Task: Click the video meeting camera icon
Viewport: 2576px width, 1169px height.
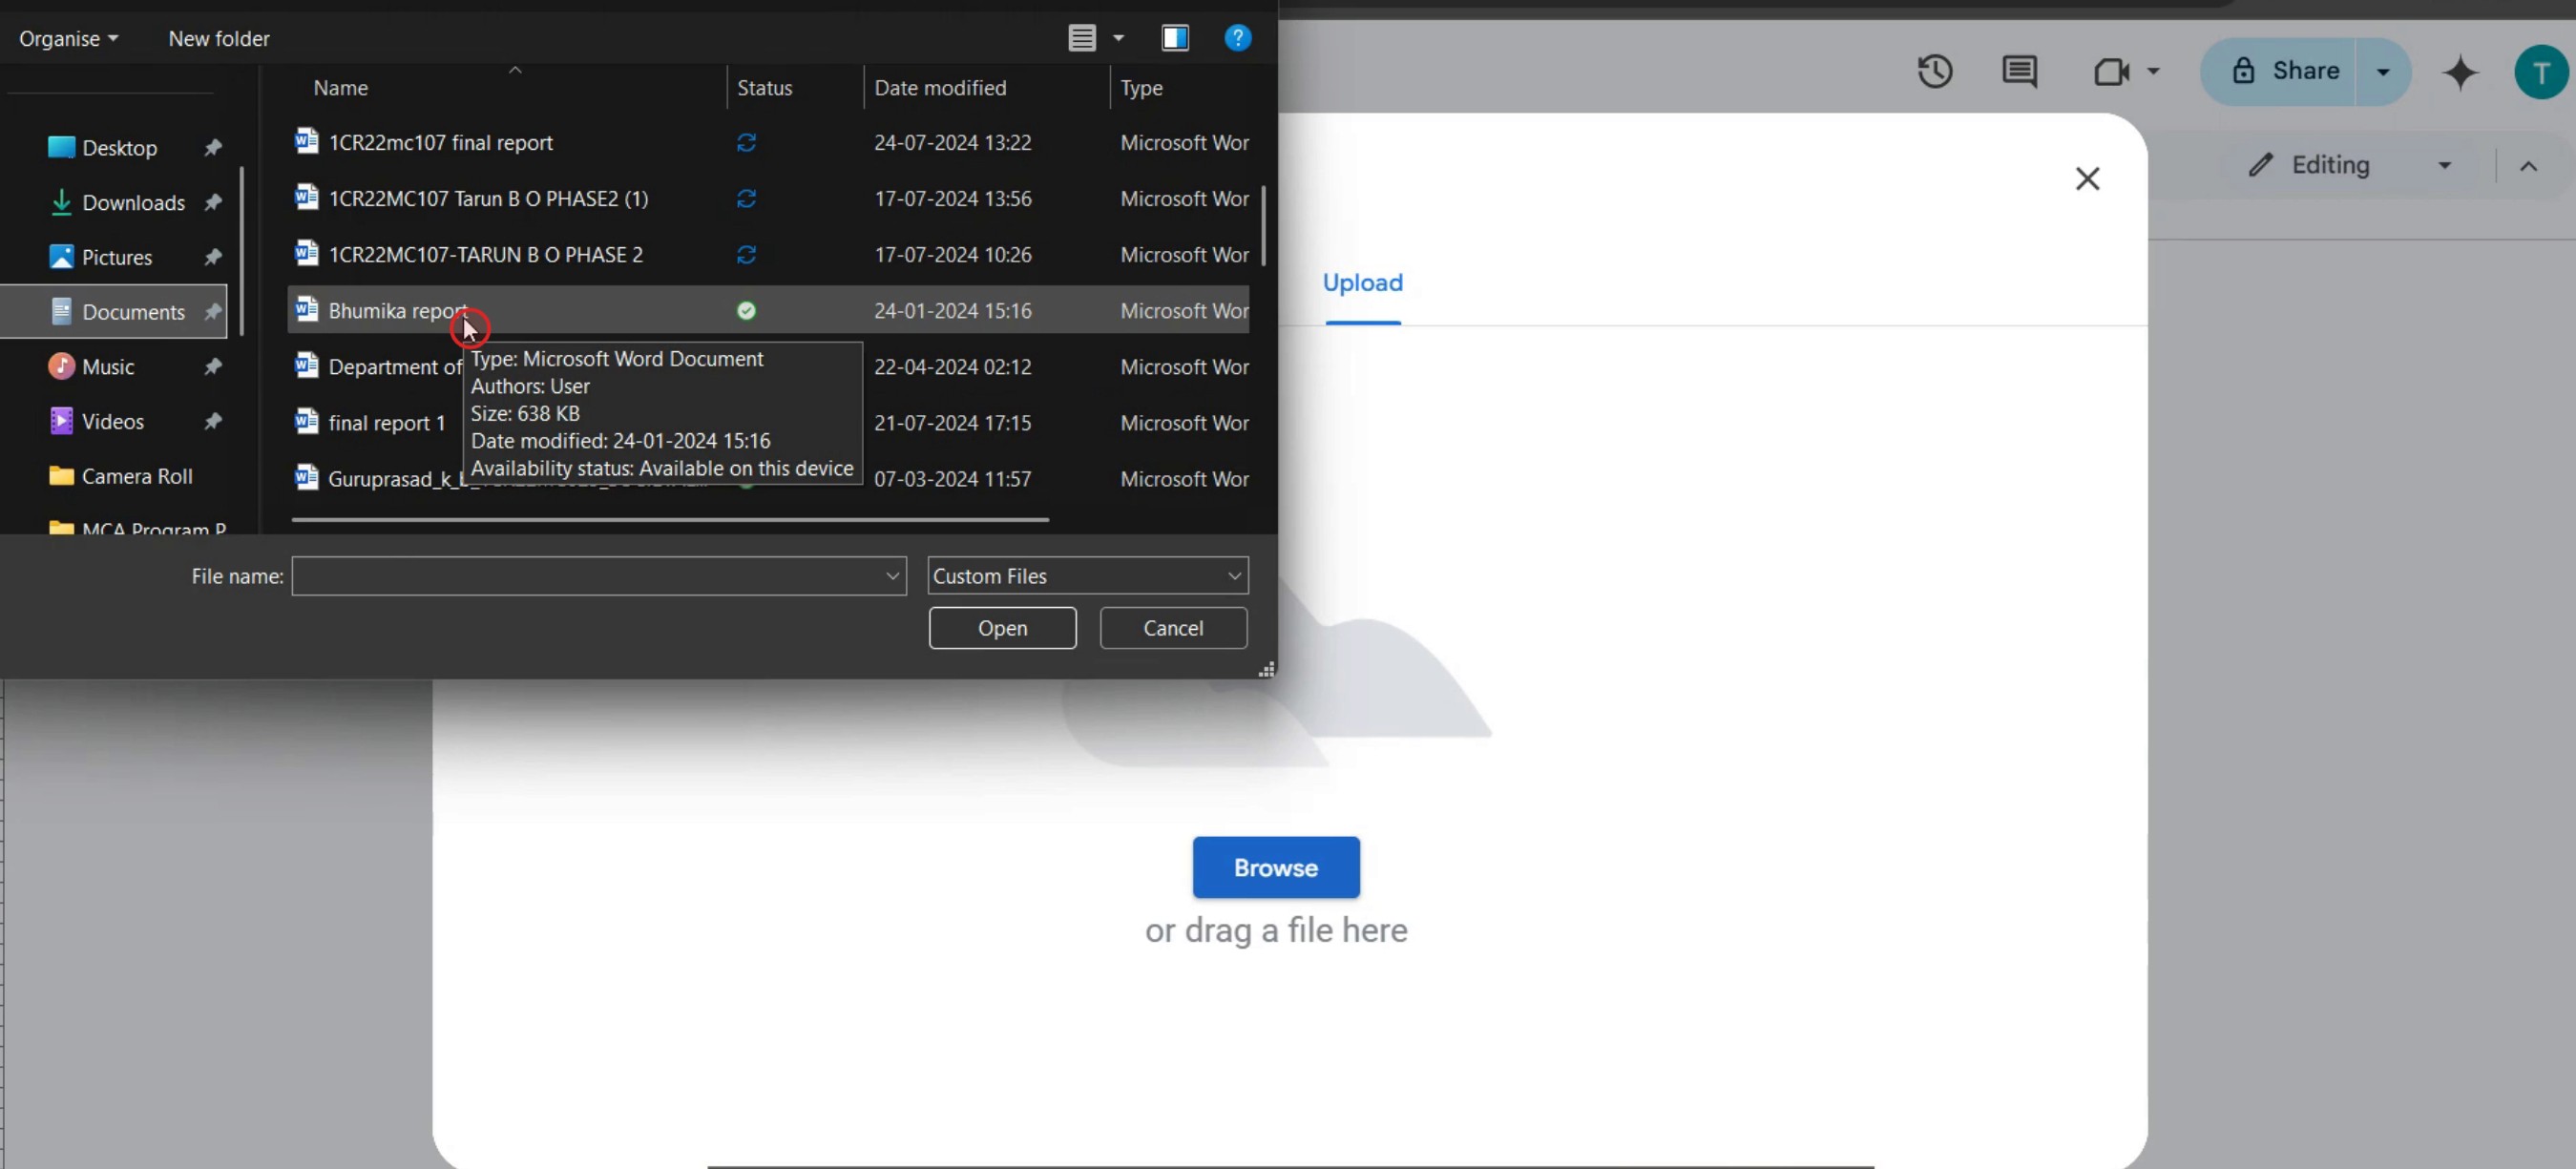Action: (x=2111, y=71)
